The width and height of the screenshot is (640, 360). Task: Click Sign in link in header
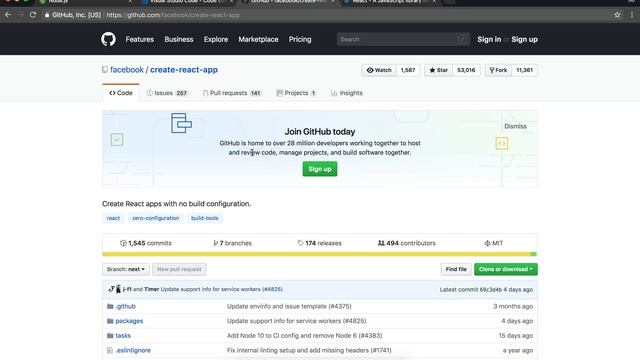[x=489, y=40]
